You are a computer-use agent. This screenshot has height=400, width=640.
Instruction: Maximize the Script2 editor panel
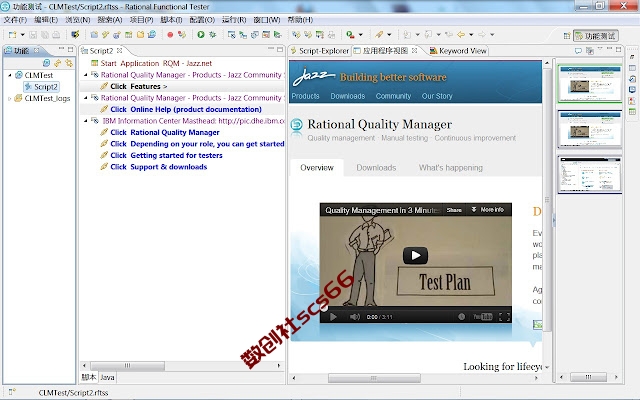[x=280, y=49]
